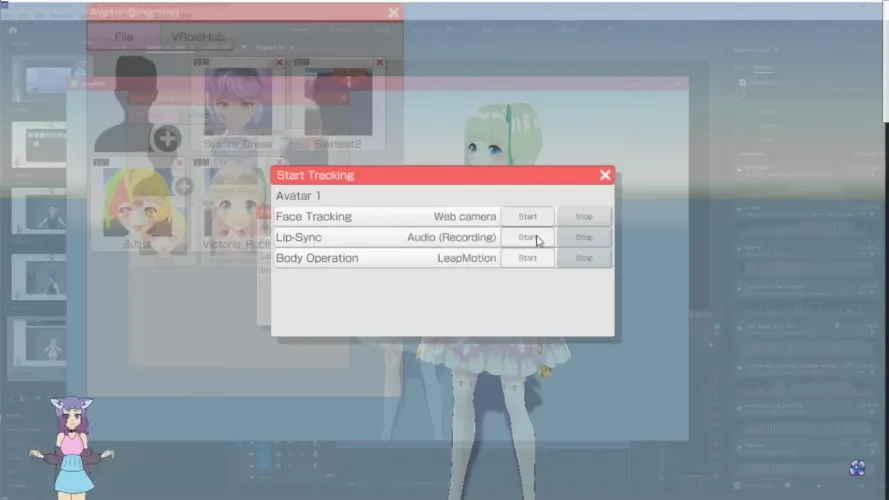Open the VRoidHub tab

[197, 37]
